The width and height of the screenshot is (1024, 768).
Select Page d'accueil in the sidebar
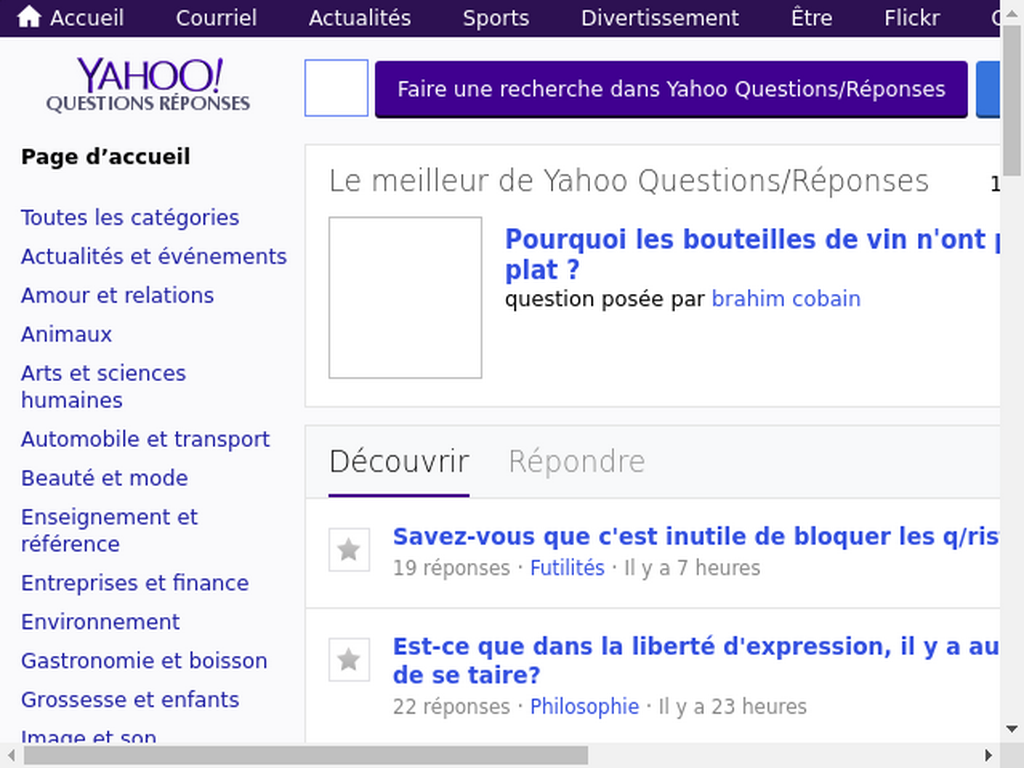106,157
